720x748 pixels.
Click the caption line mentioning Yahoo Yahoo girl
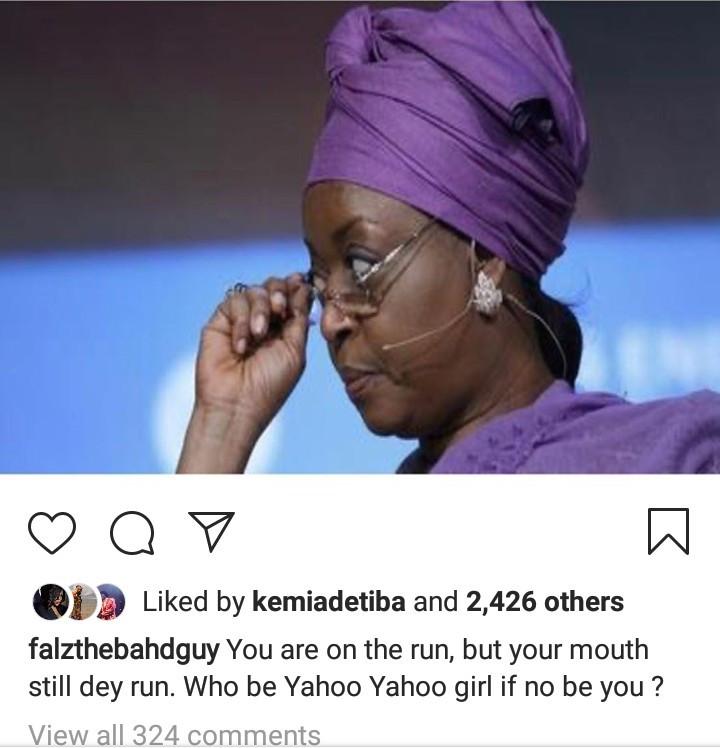346,687
